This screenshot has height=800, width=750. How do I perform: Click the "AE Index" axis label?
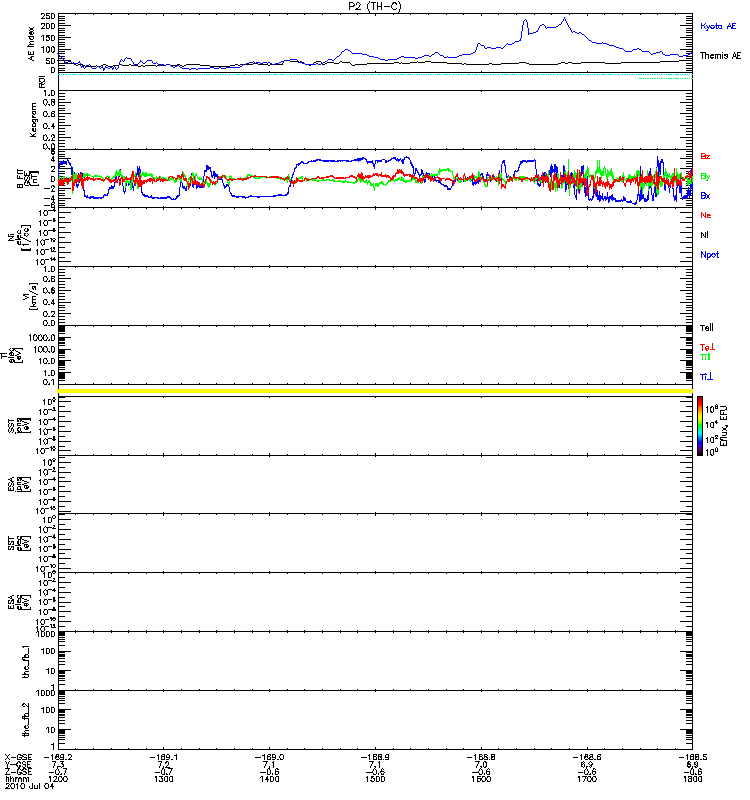32,44
